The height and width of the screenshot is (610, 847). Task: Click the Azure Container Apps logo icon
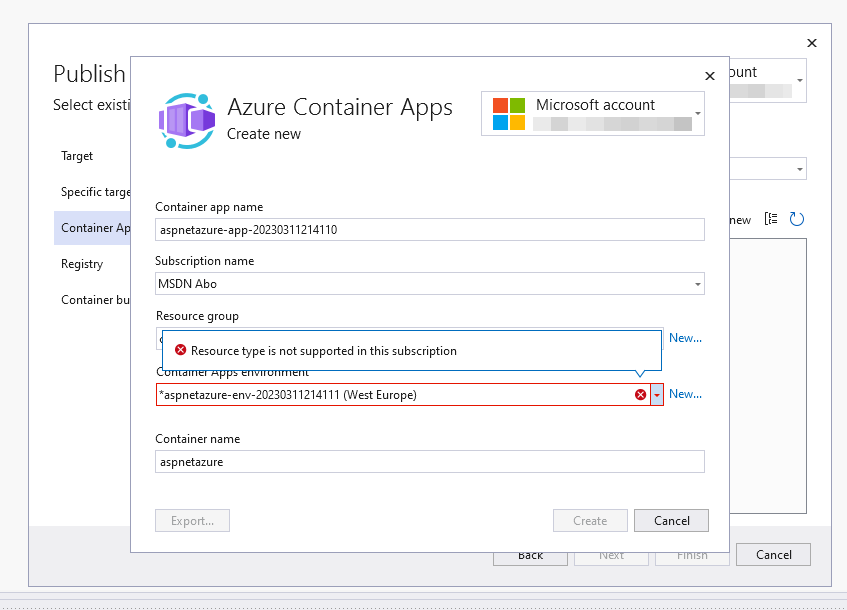click(x=187, y=120)
